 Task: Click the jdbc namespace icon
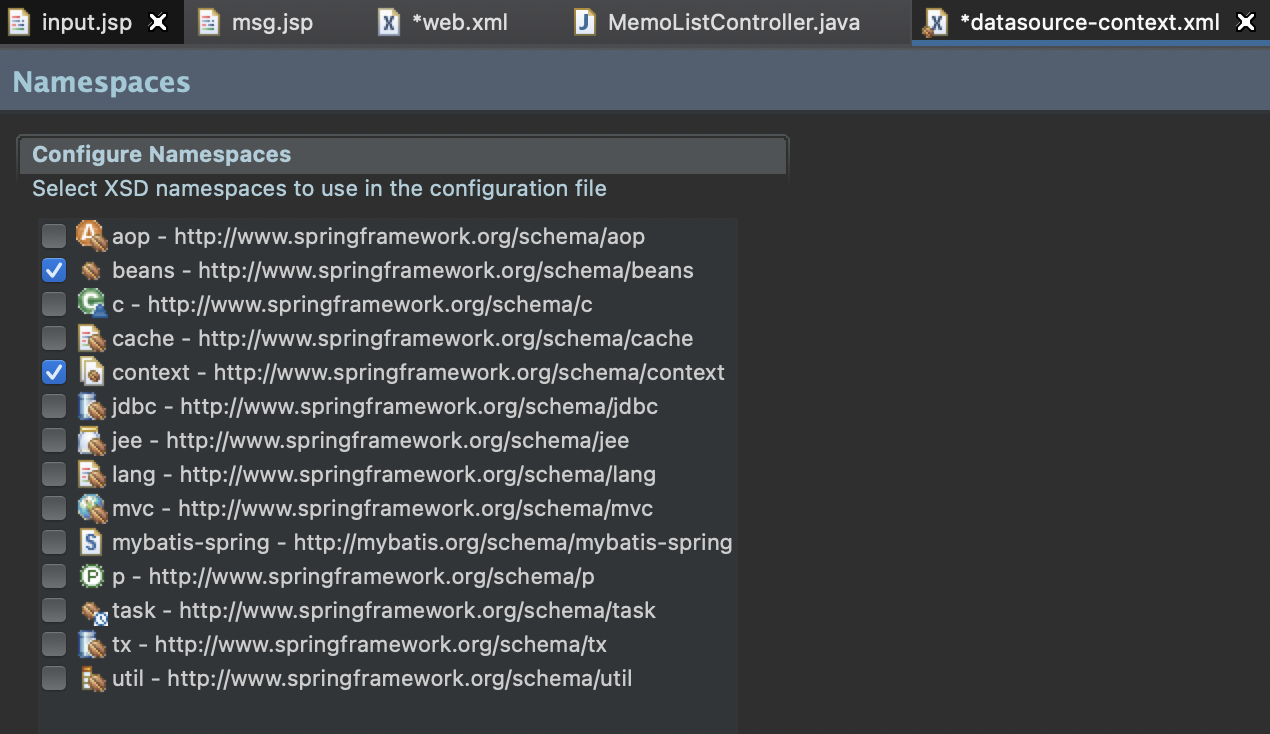[91, 406]
